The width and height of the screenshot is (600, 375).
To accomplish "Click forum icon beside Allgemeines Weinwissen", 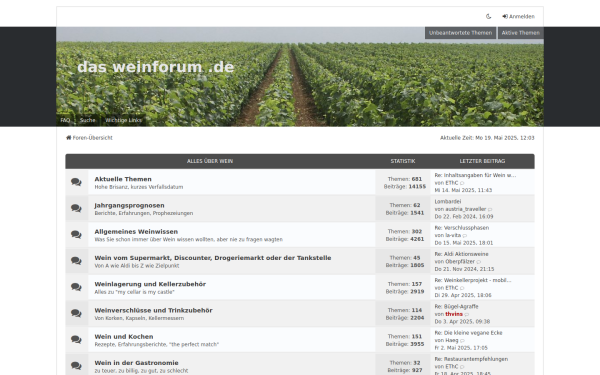I will click(x=76, y=234).
